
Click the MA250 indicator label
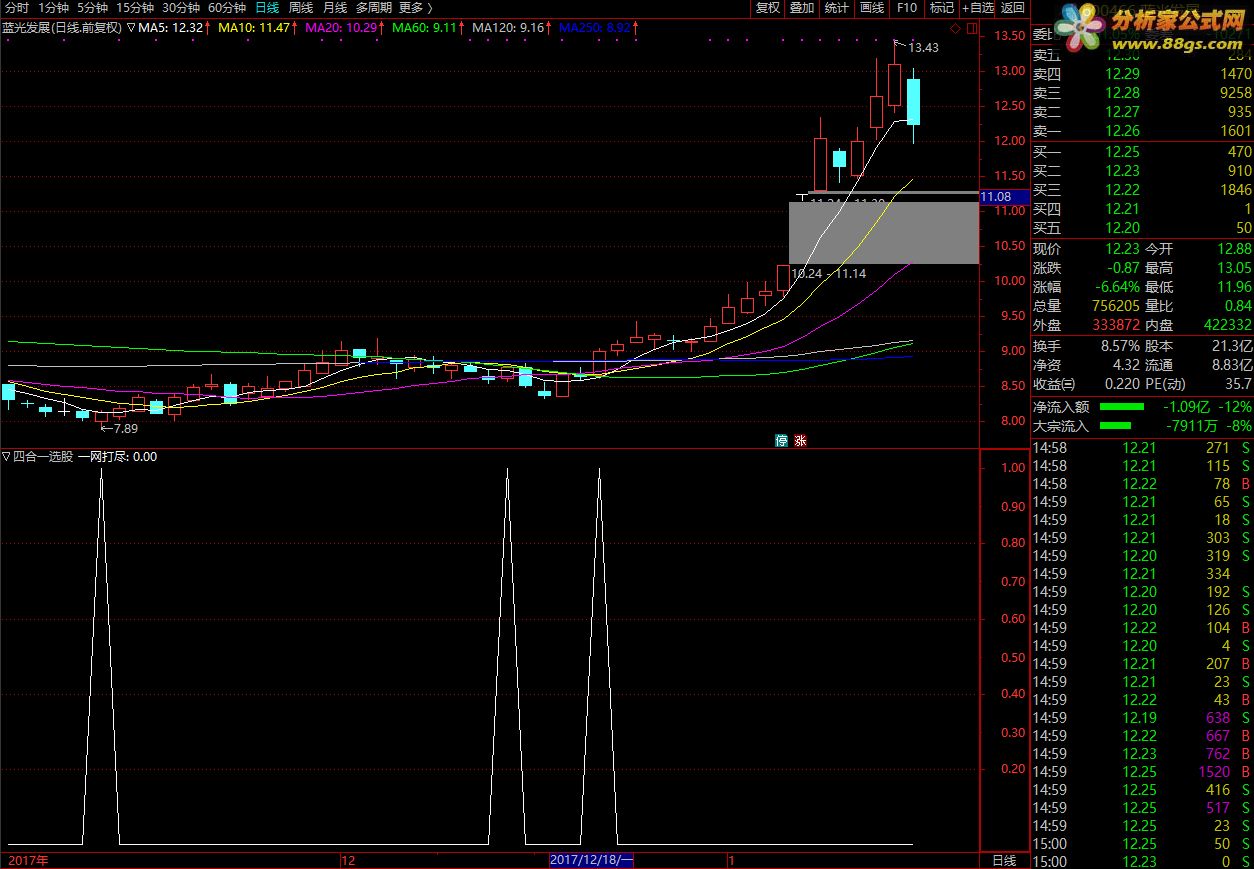click(595, 27)
